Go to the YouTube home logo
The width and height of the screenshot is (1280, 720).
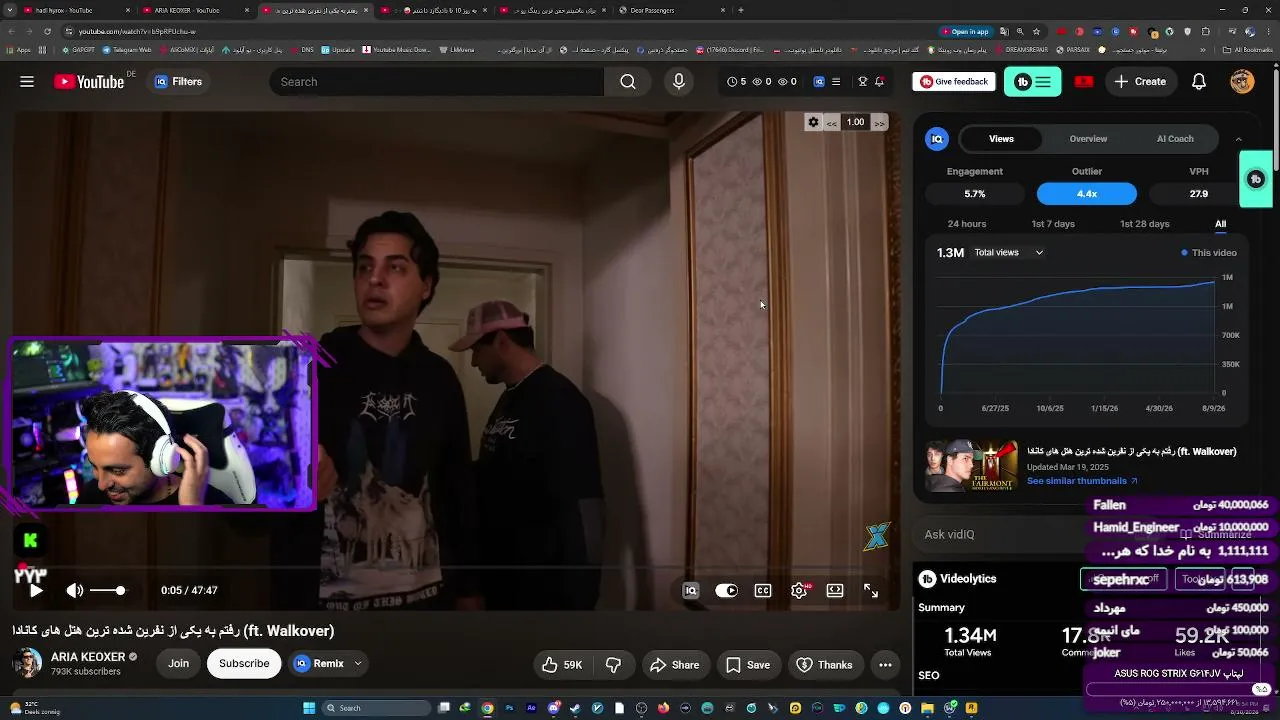tap(90, 82)
